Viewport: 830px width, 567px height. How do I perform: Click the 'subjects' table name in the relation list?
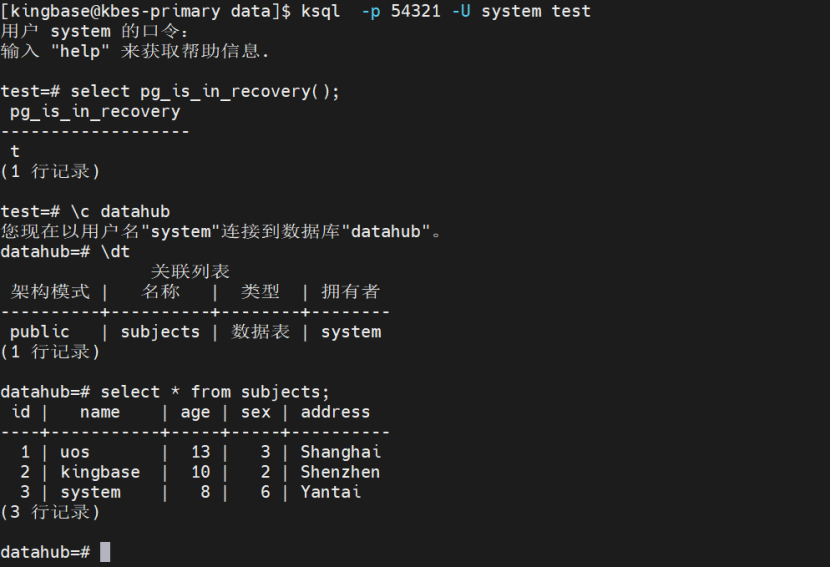[160, 331]
